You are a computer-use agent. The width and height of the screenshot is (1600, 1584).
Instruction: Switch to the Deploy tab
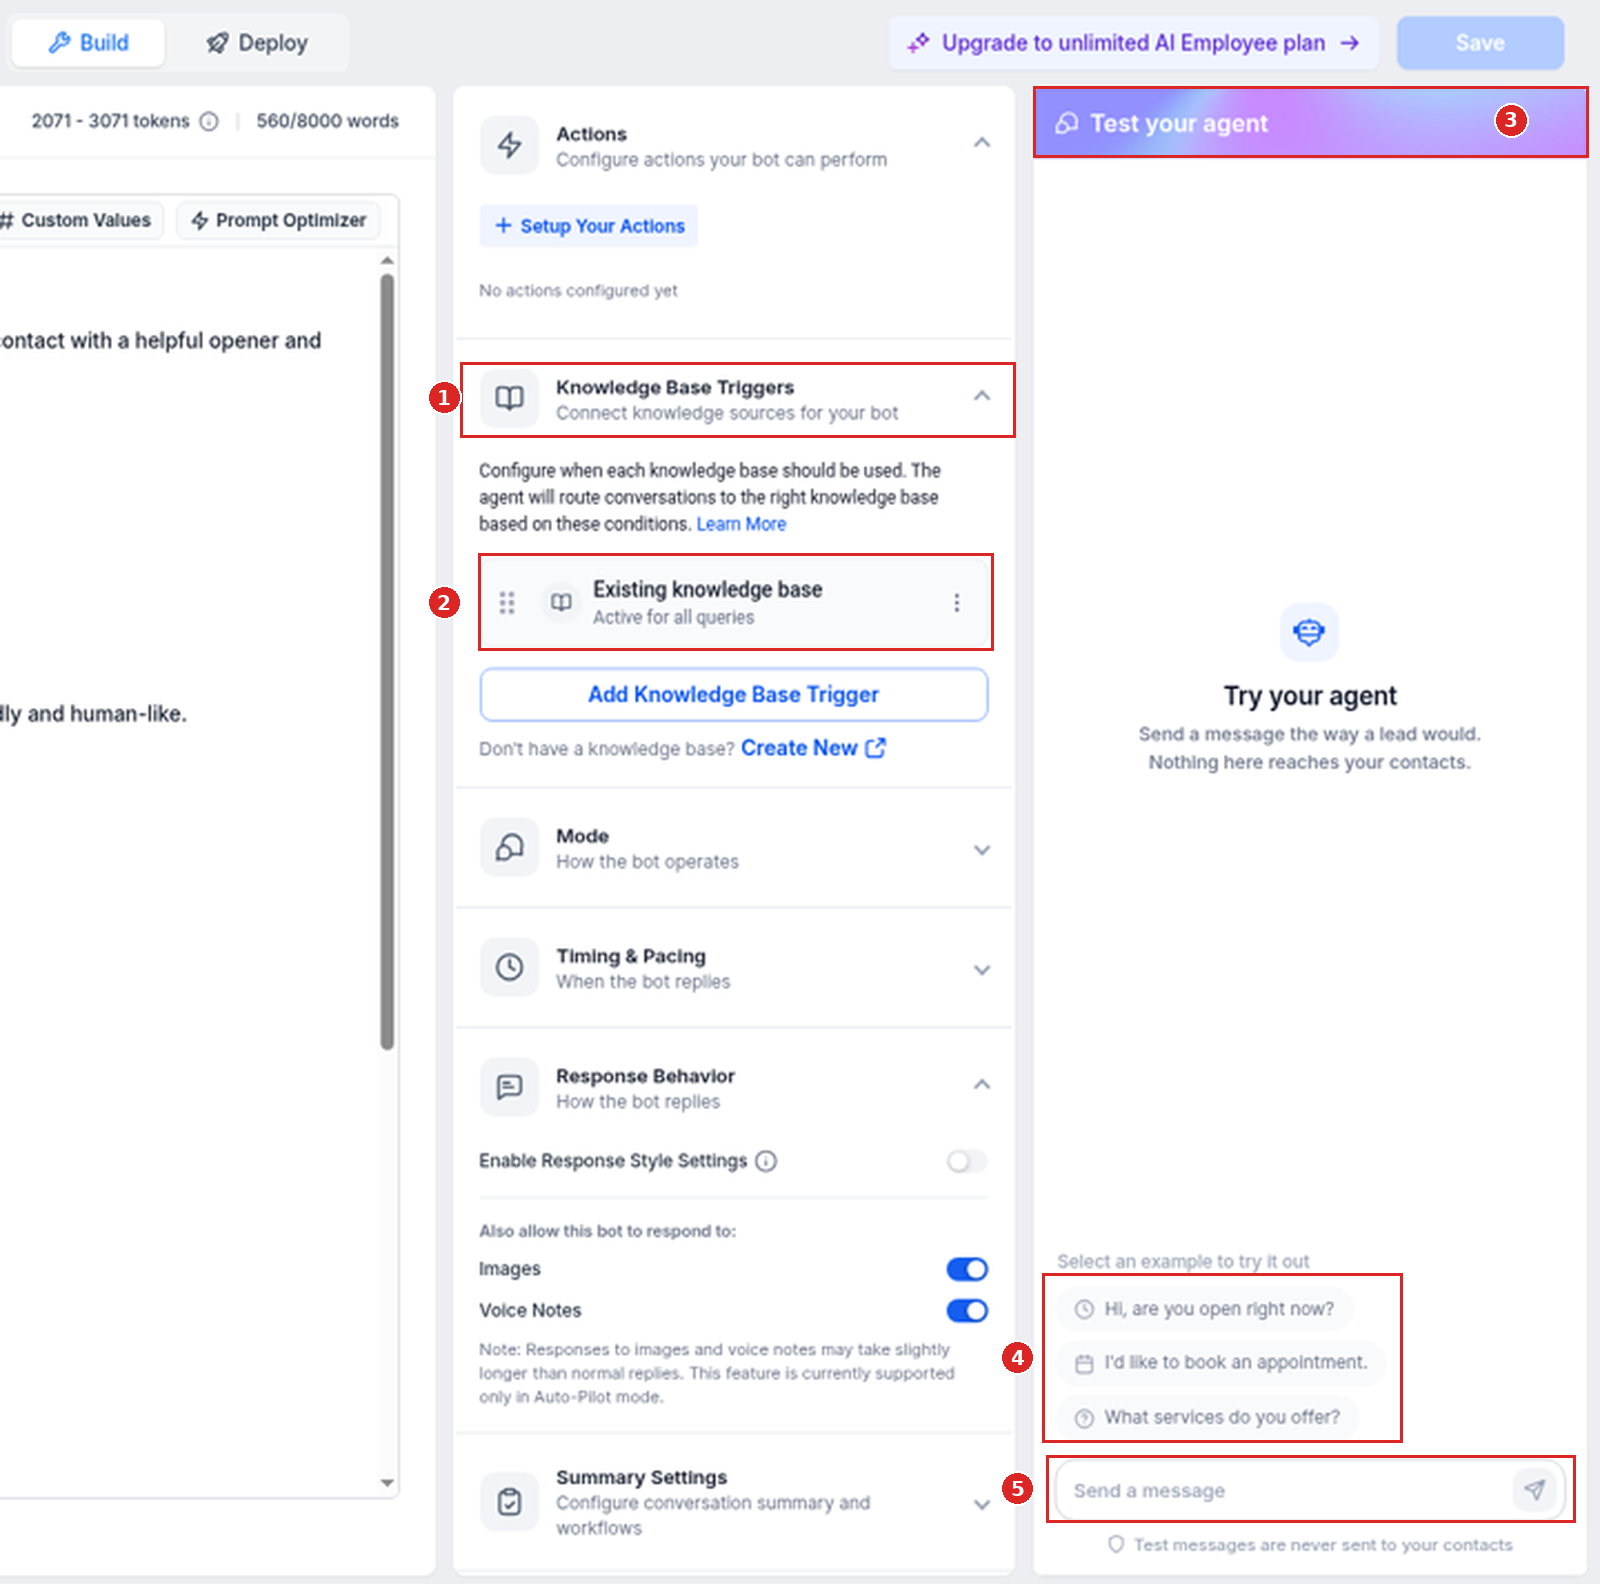point(257,43)
